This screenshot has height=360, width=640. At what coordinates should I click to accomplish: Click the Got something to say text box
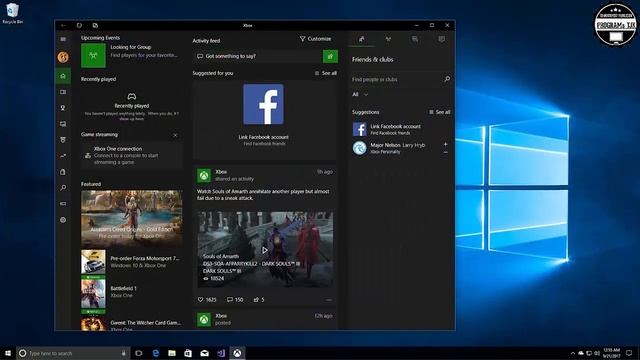coord(258,56)
